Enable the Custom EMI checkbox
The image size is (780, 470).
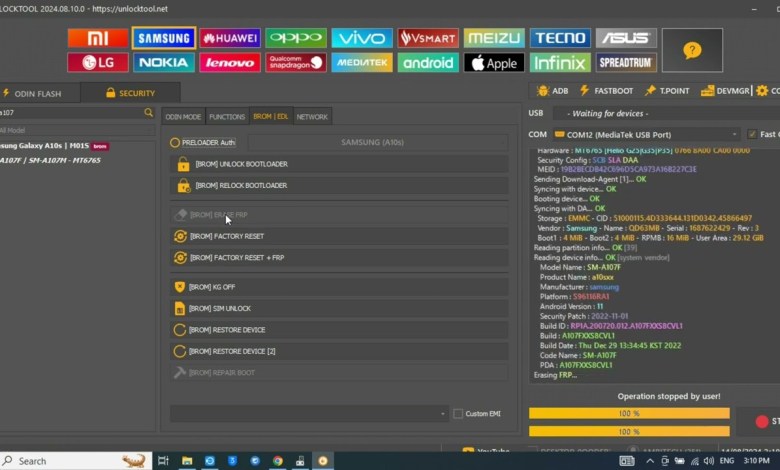pos(458,414)
